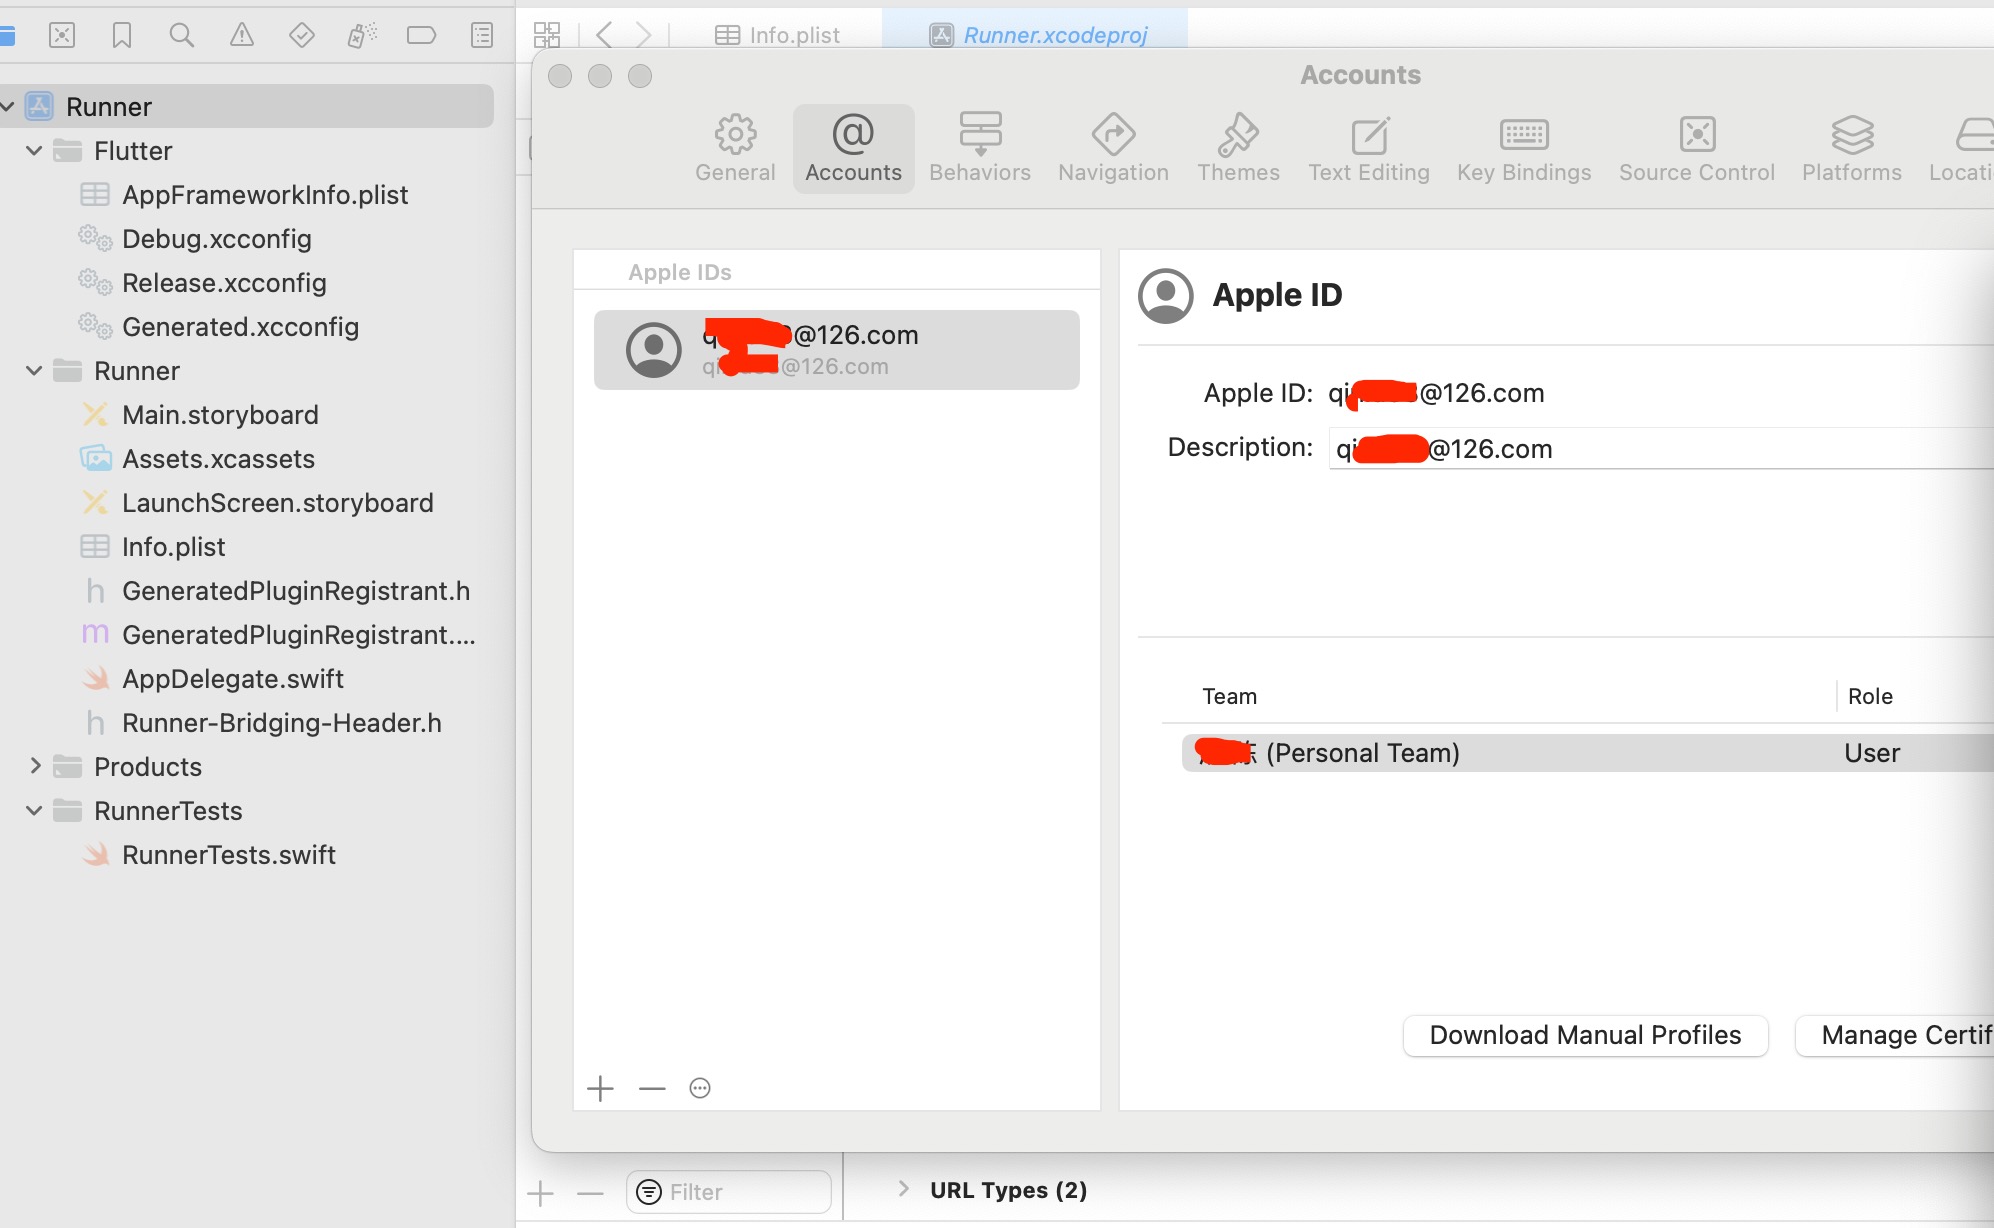Click the Manage Certificates button
Screen dimensions: 1994x1228
pos(1895,1035)
